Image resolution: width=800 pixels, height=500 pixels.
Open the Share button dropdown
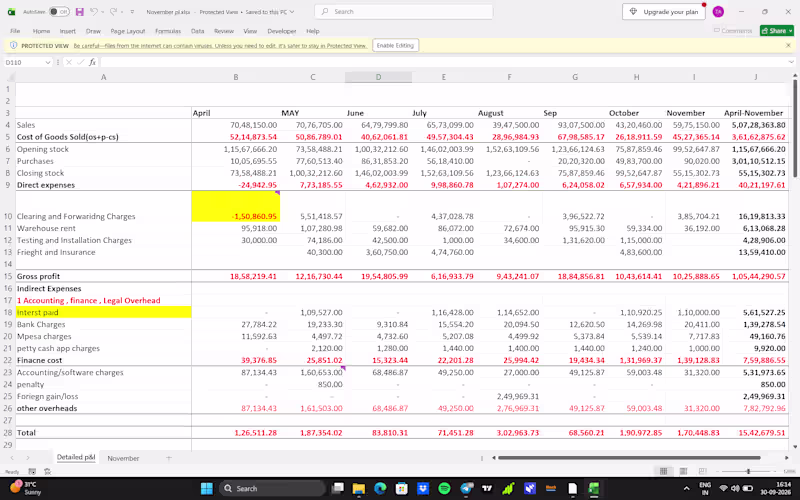coord(790,31)
